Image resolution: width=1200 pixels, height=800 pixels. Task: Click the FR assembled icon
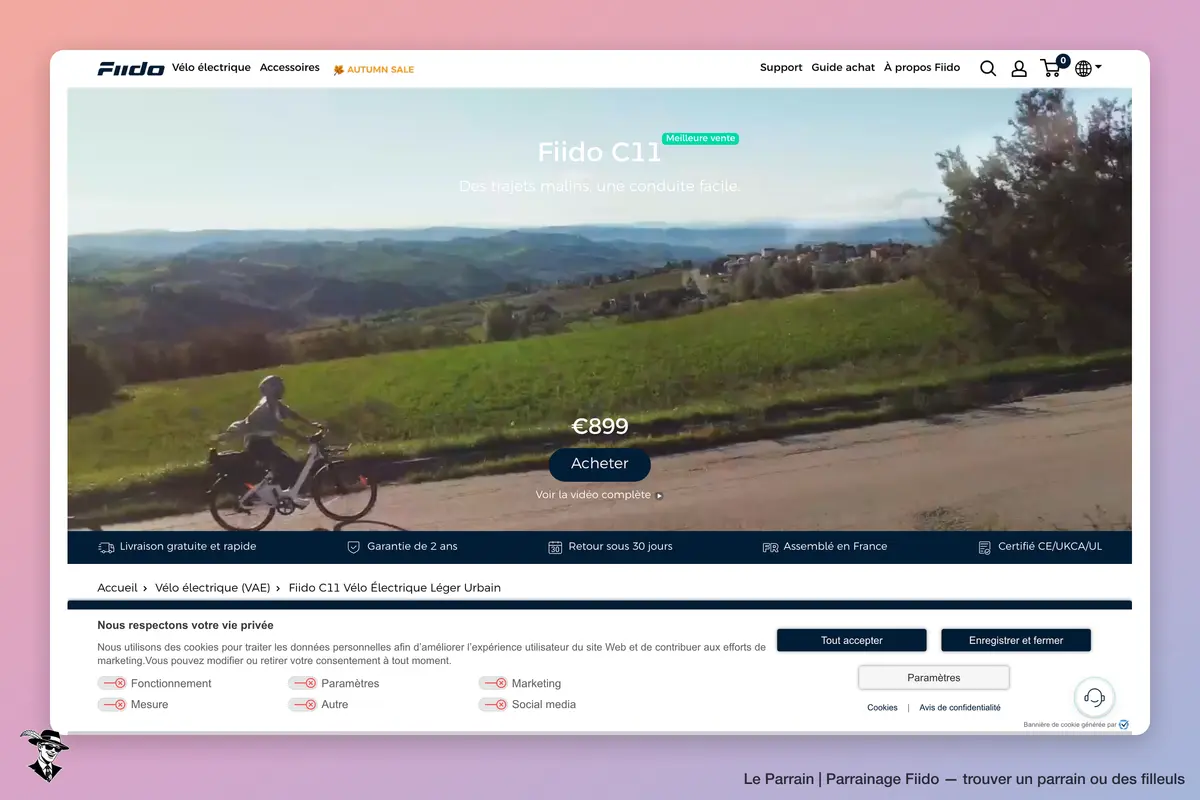[x=770, y=547]
